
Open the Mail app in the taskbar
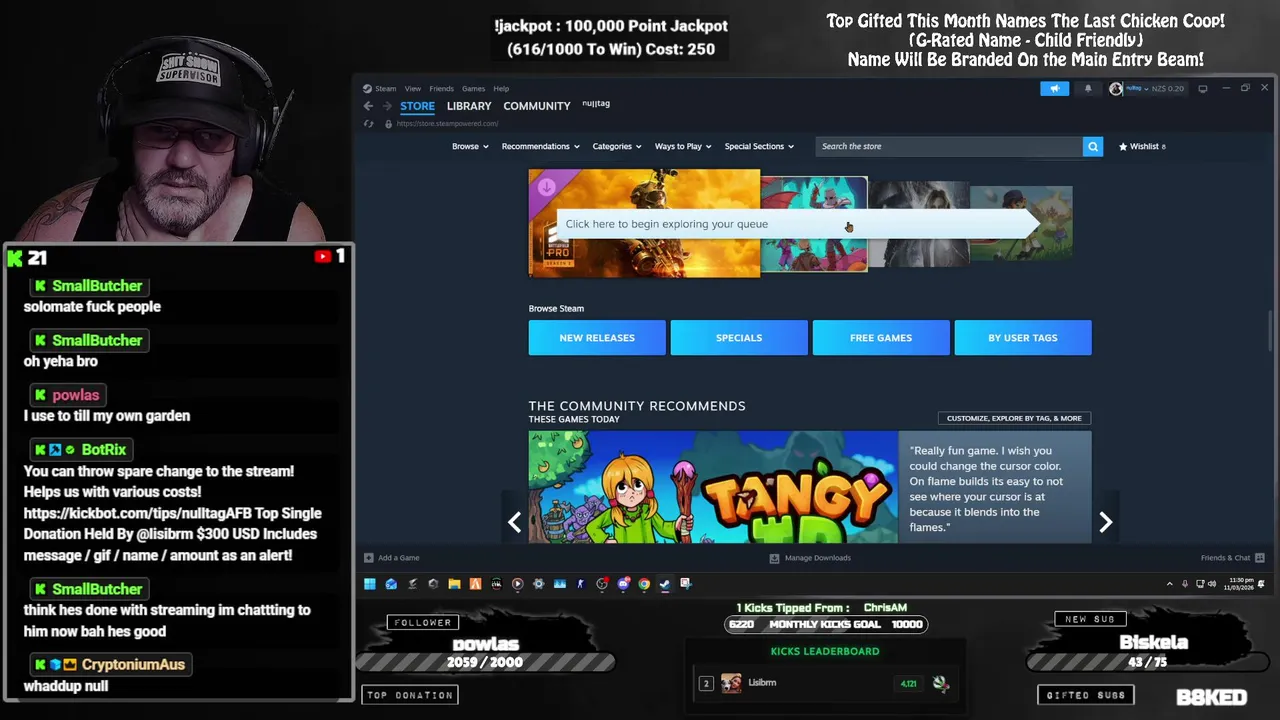coord(391,584)
